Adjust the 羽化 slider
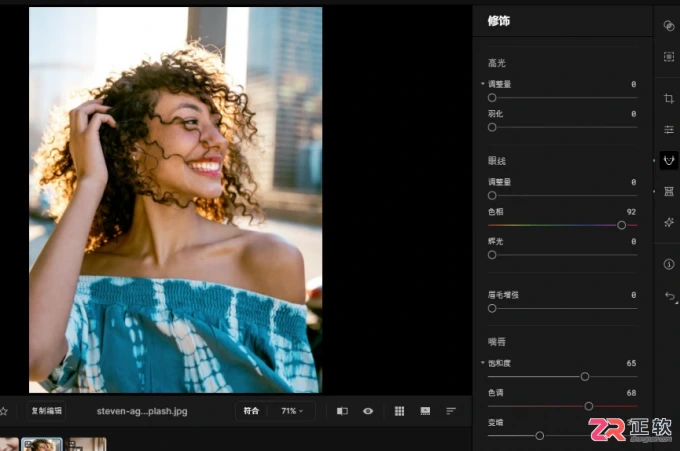 click(562, 127)
